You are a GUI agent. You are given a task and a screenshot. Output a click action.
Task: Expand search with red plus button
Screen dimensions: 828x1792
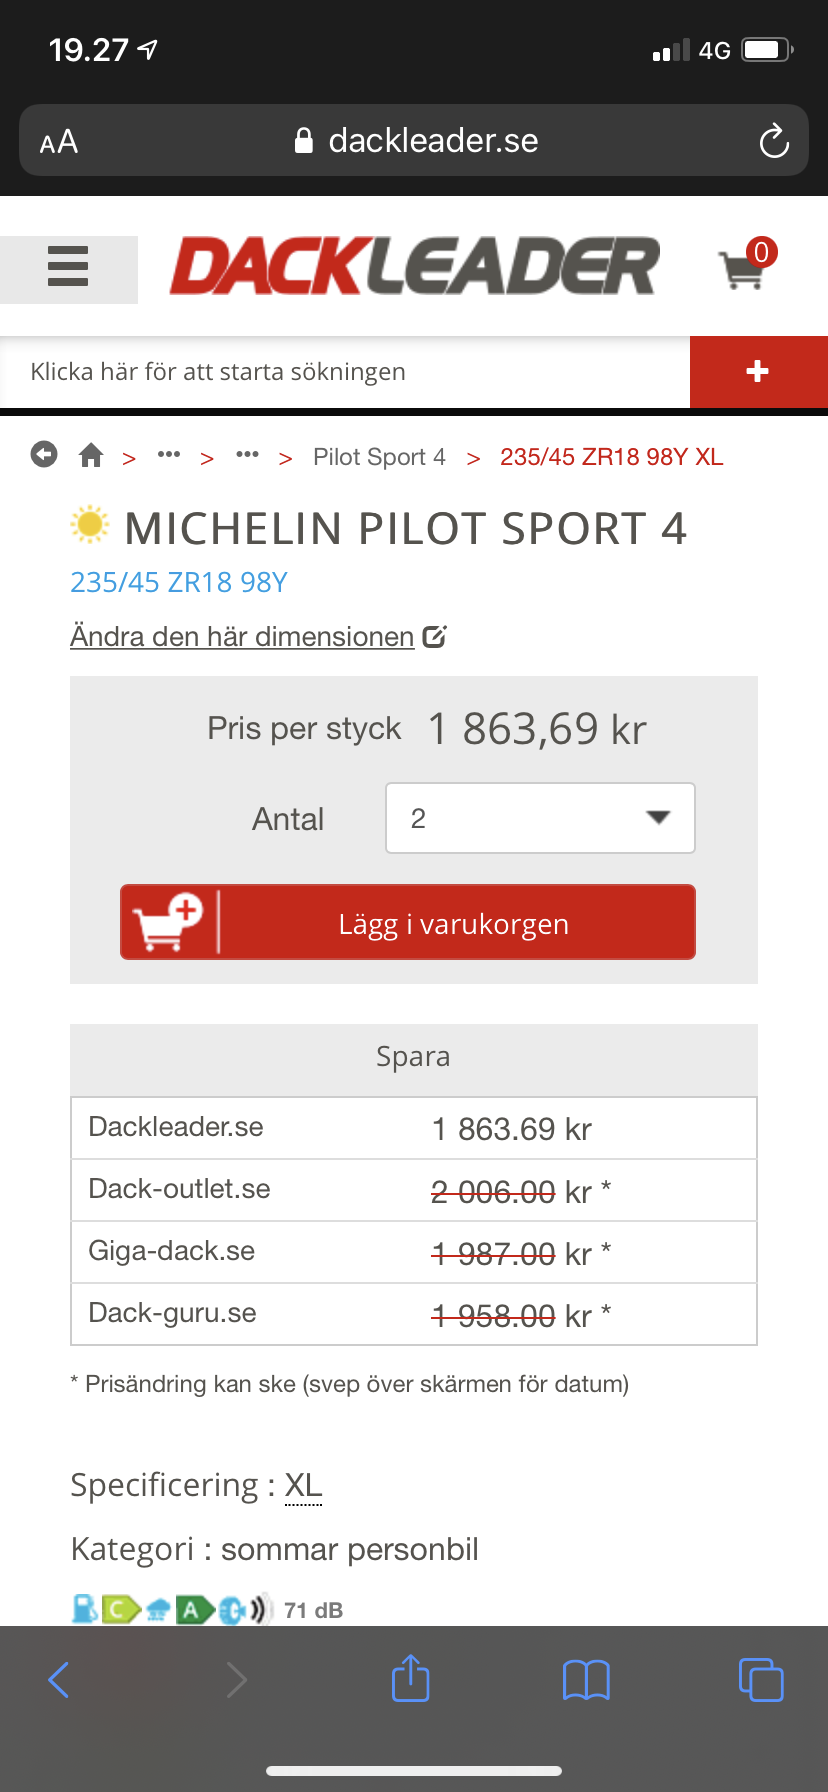point(758,372)
